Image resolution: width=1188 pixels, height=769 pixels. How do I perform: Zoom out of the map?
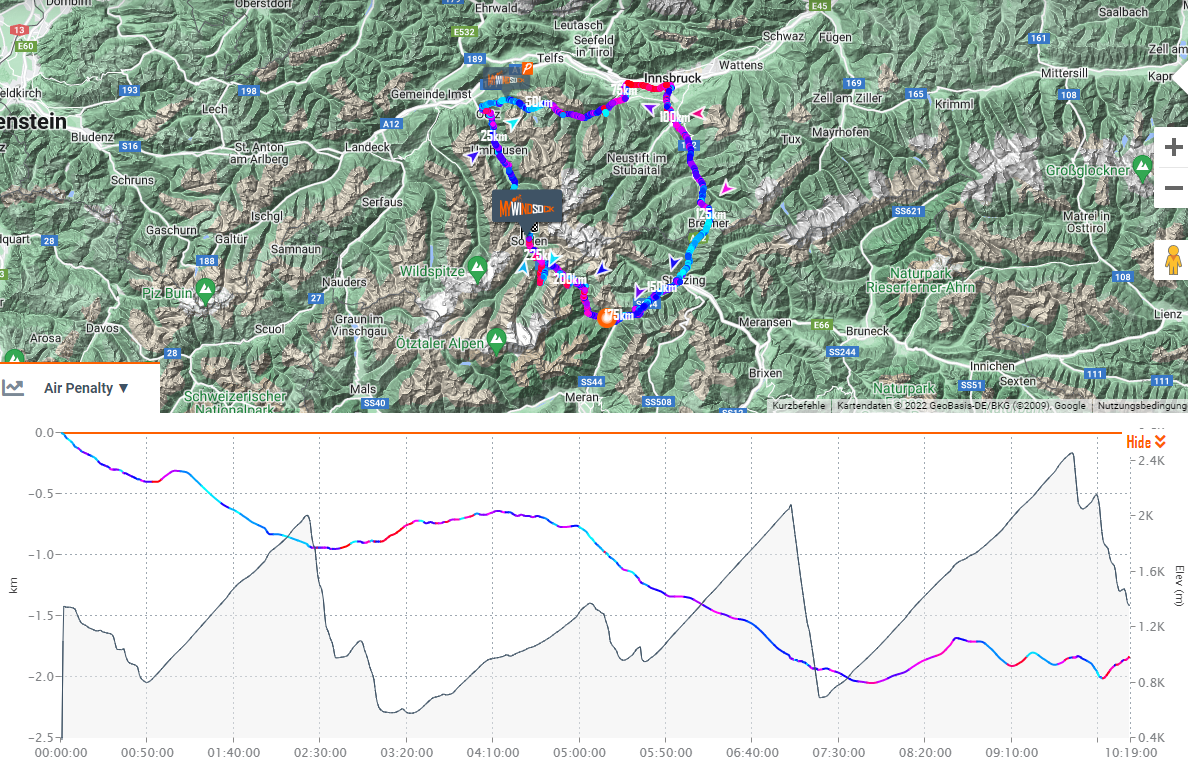(1173, 188)
